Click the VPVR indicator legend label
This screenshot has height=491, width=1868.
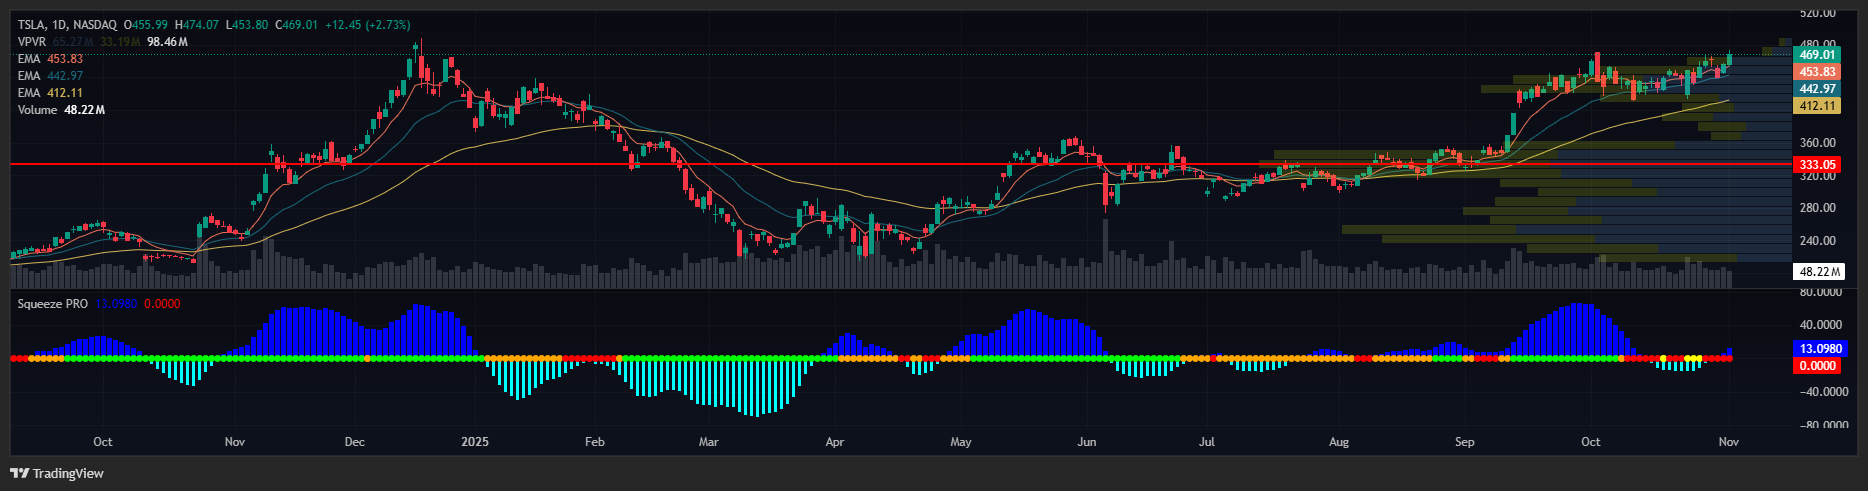point(32,42)
